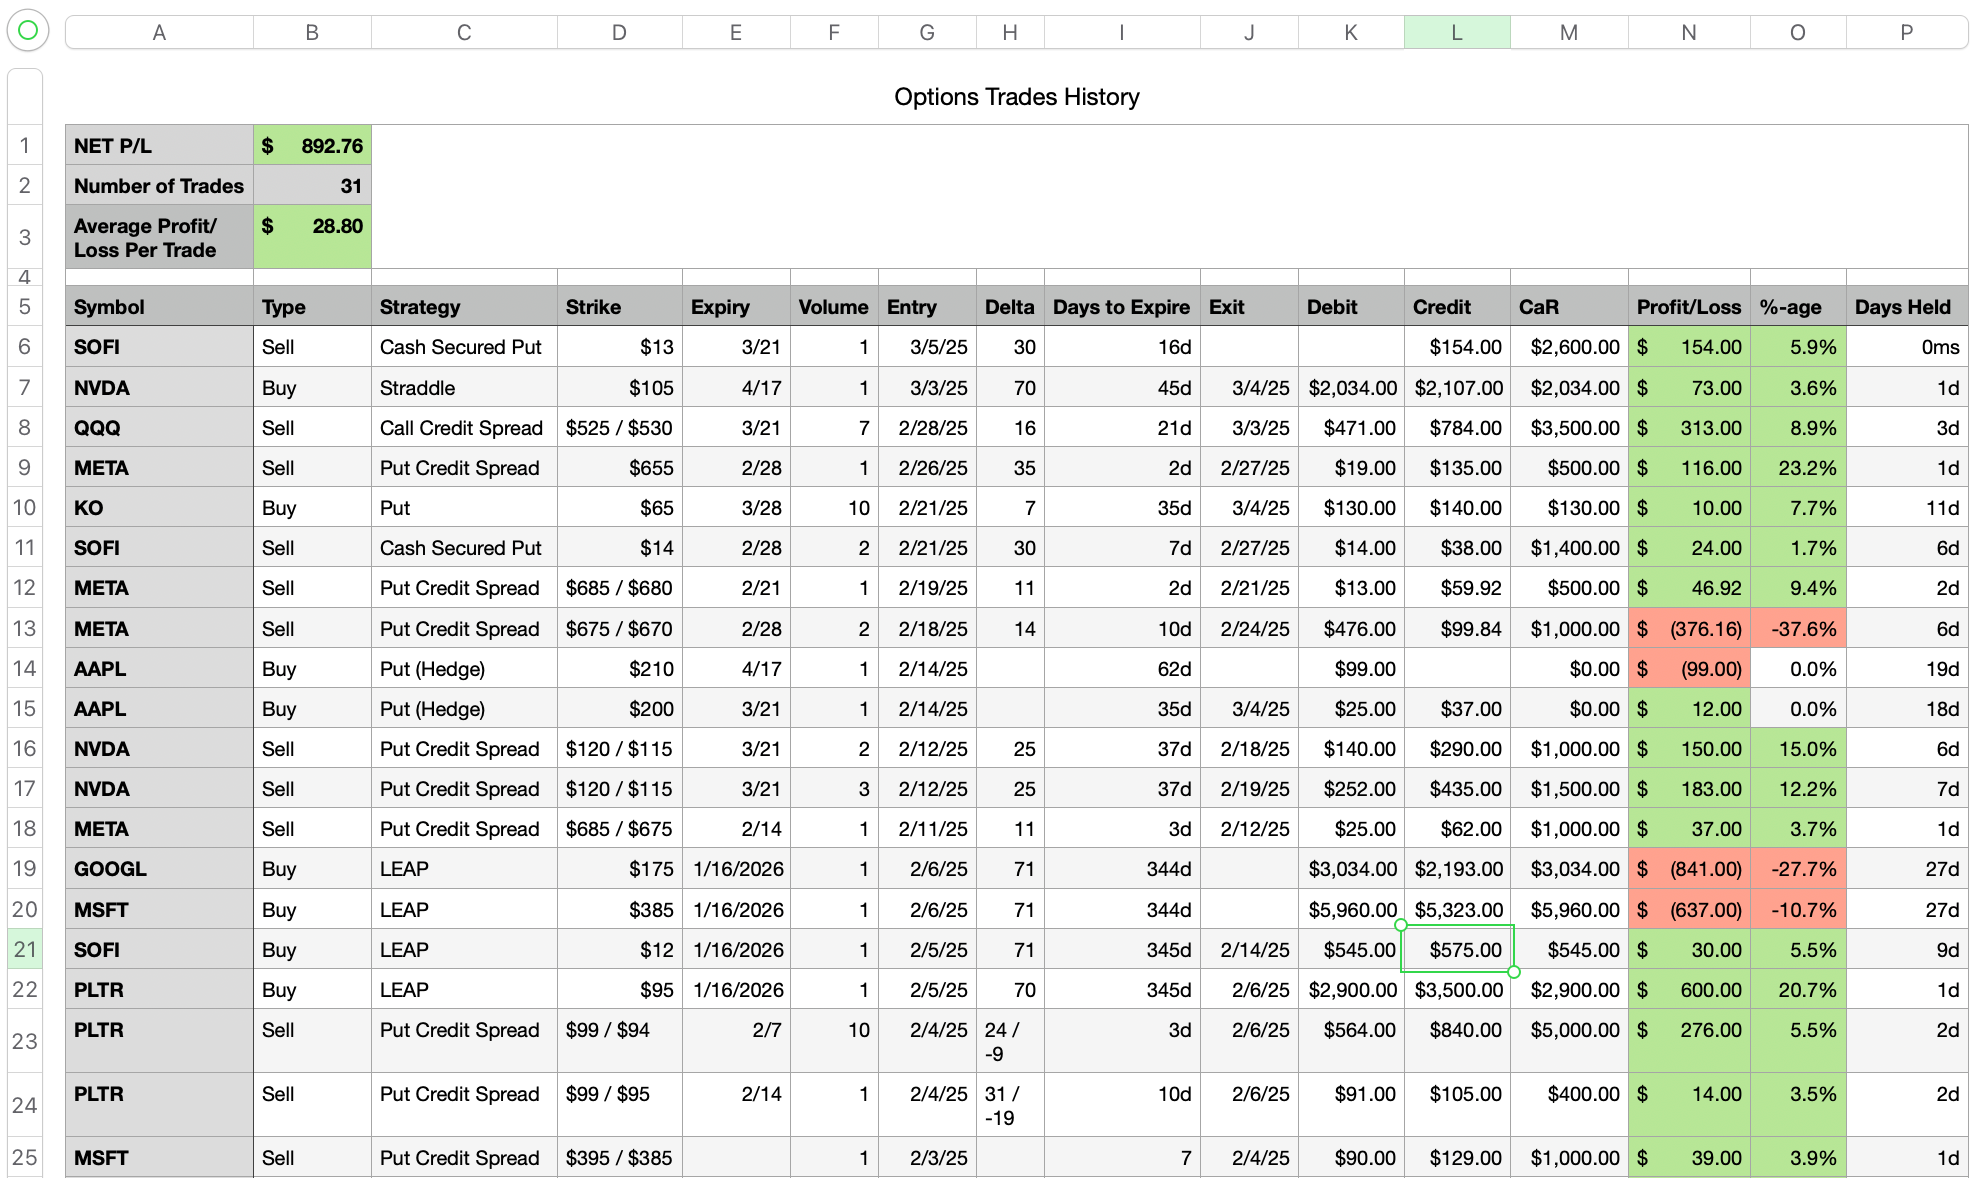Select the $5,960.00 debit cell
The image size is (1978, 1178).
pyautogui.click(x=1351, y=910)
